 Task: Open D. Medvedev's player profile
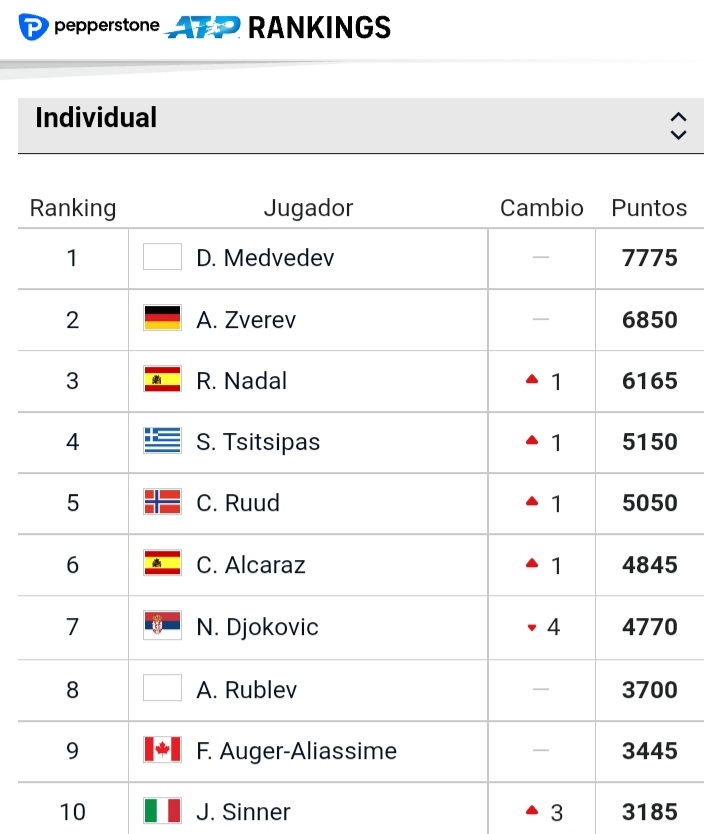[x=265, y=258]
